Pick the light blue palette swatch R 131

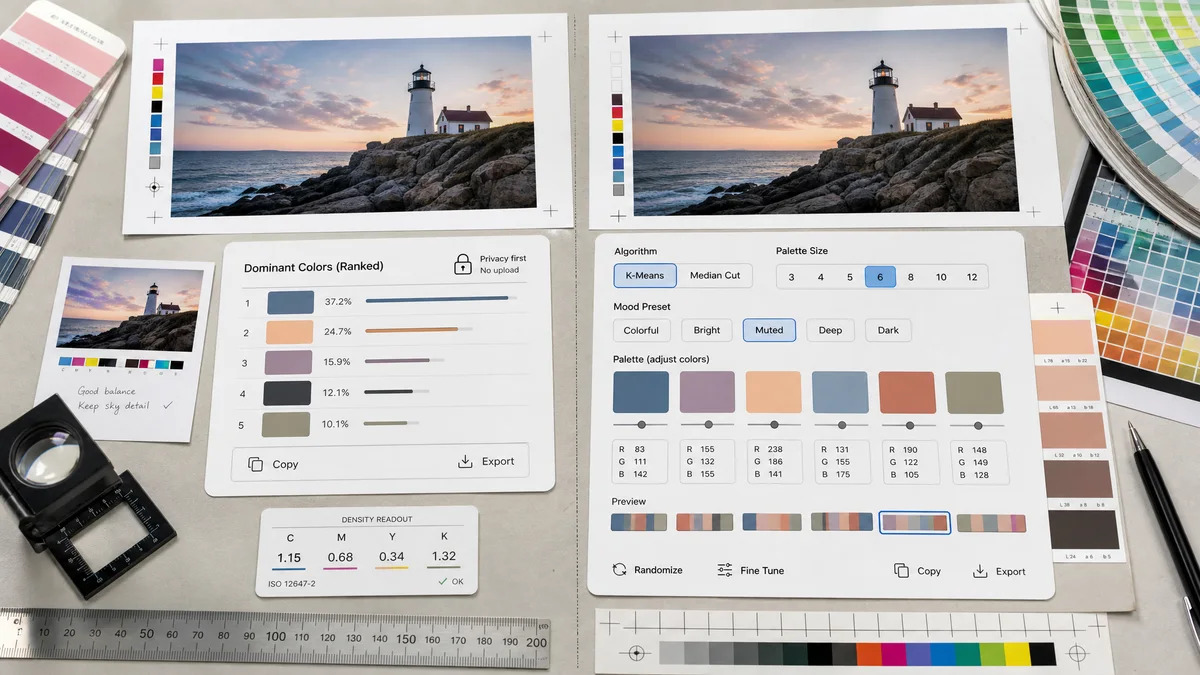[x=840, y=392]
